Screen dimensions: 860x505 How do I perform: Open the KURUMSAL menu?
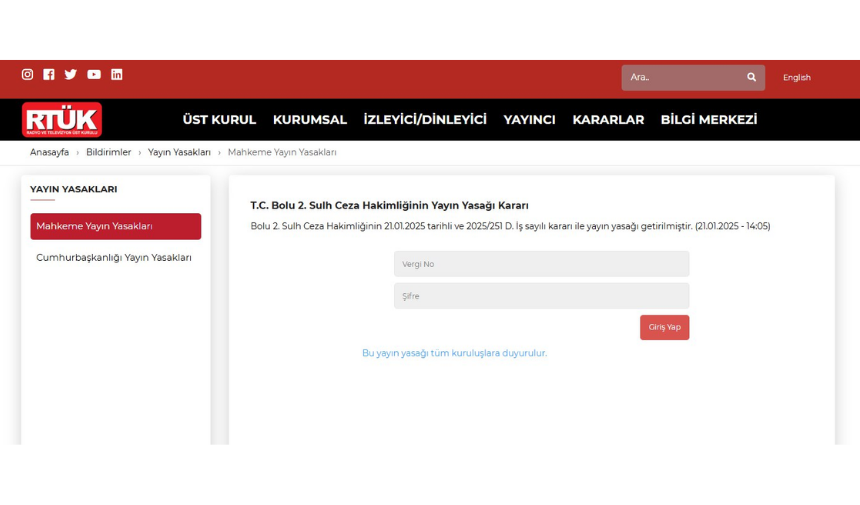pyautogui.click(x=310, y=120)
